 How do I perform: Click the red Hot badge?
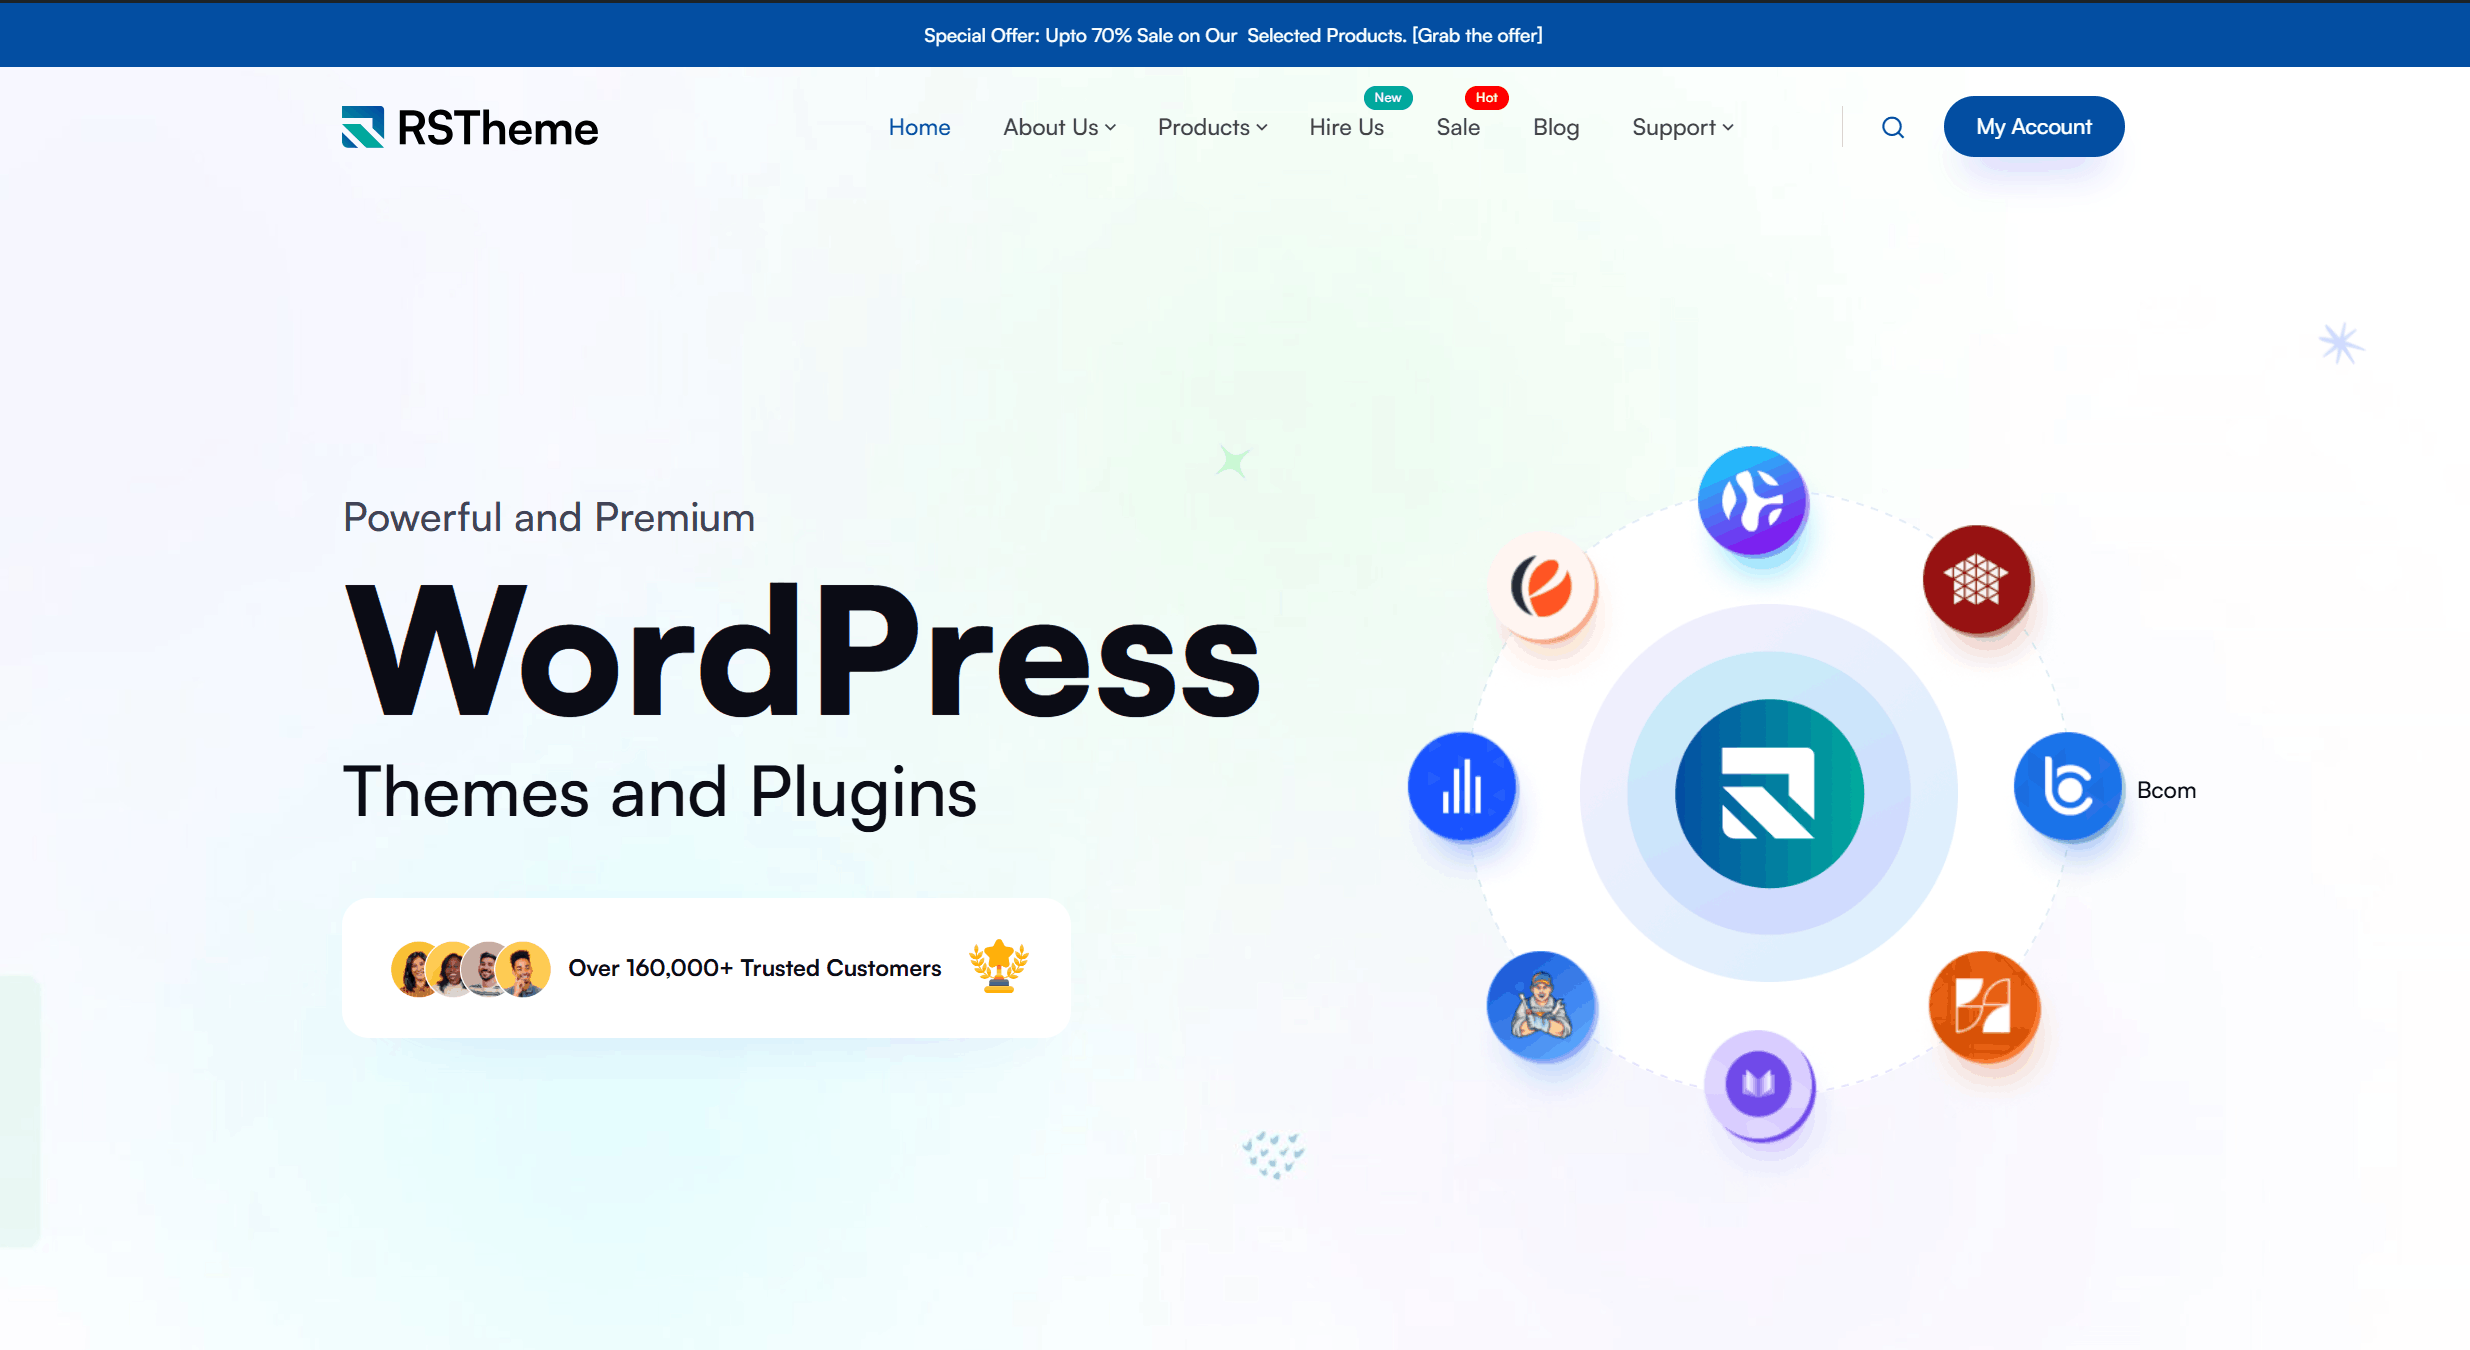coord(1486,97)
